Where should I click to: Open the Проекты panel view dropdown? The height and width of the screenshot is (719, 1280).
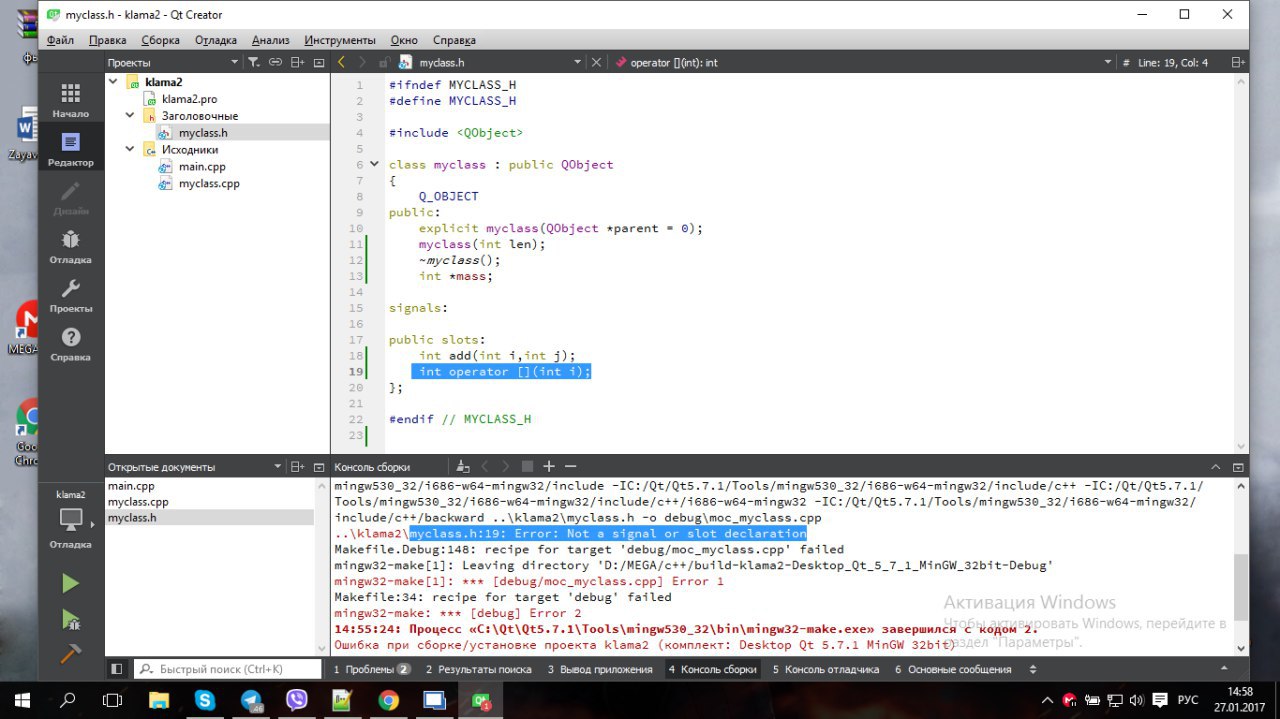pyautogui.click(x=235, y=62)
